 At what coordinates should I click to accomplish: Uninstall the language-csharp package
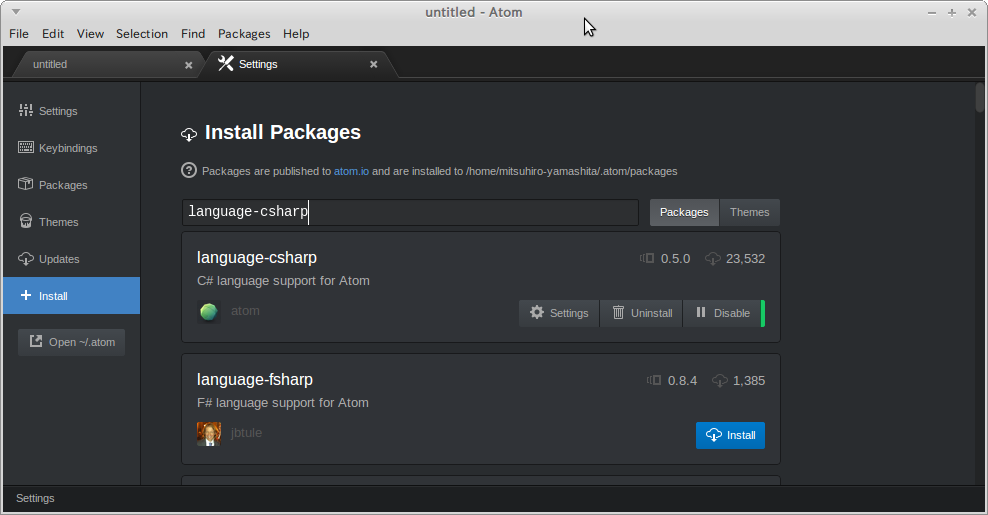pyautogui.click(x=641, y=313)
